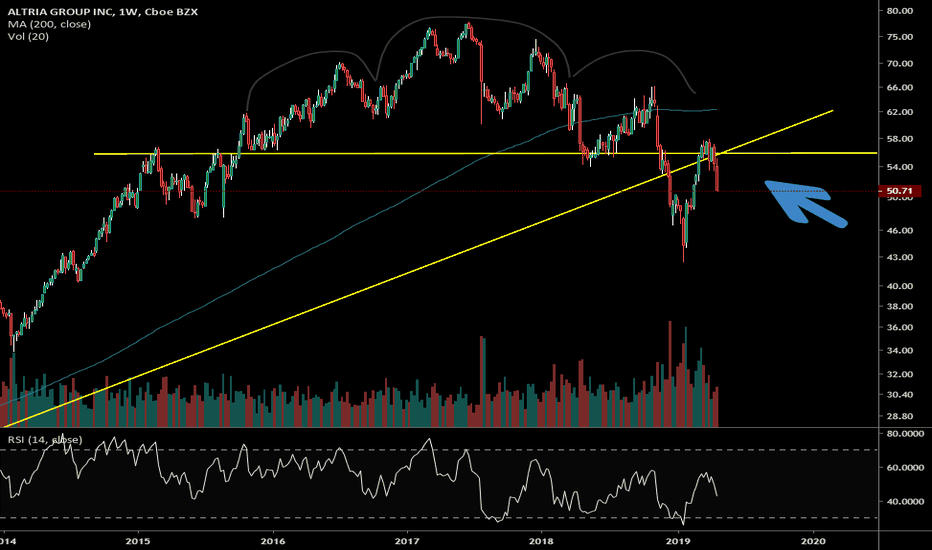Click the 80.0000 RSI scale label
Viewport: 932px width, 550px height.
coord(905,434)
